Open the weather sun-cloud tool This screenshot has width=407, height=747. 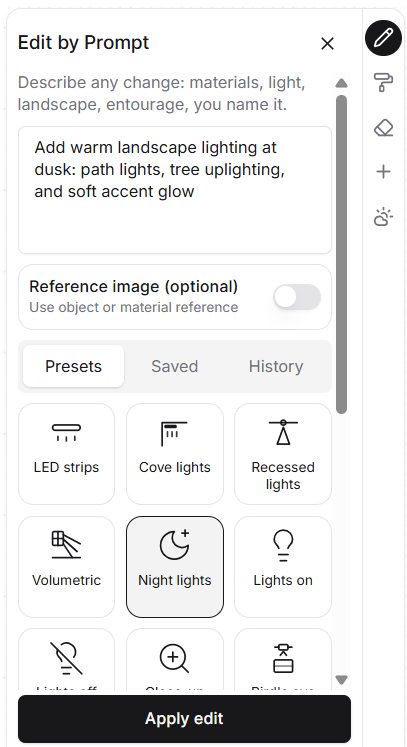[384, 217]
